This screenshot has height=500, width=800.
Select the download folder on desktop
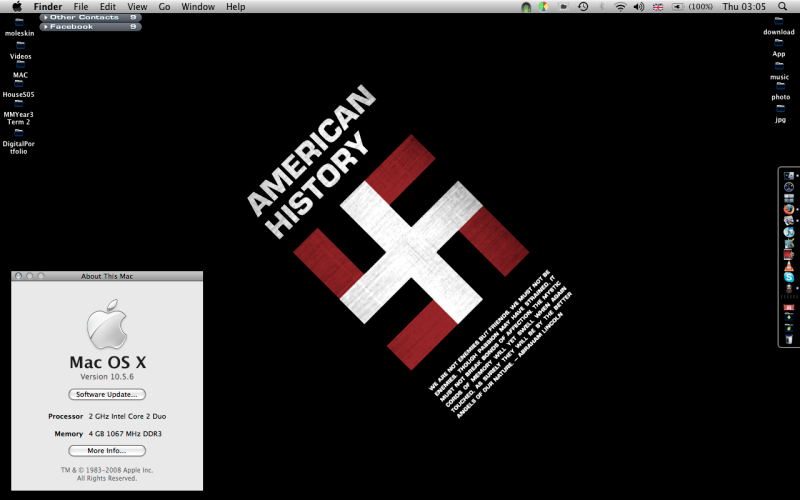[779, 27]
